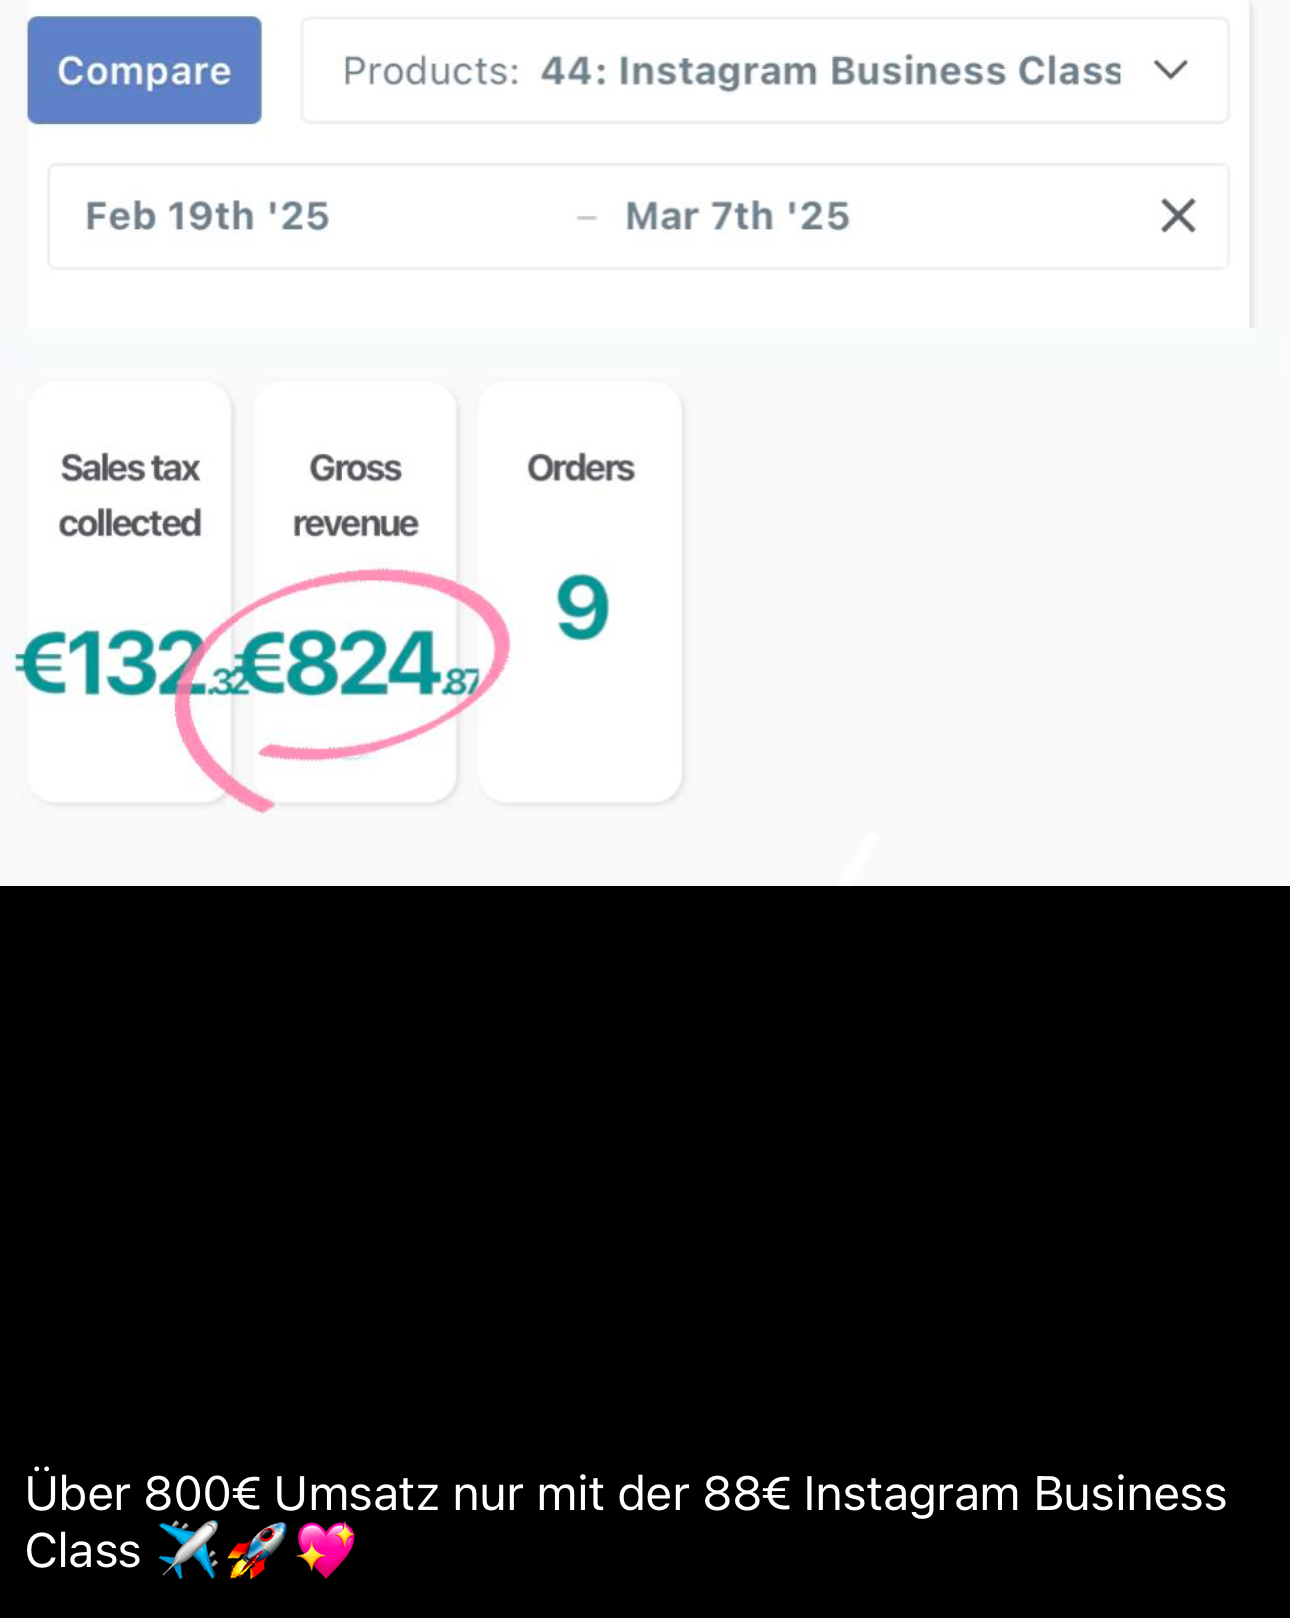Select the Feb 19th '25 start date
Screen dimensions: 1290x1618
tap(207, 216)
